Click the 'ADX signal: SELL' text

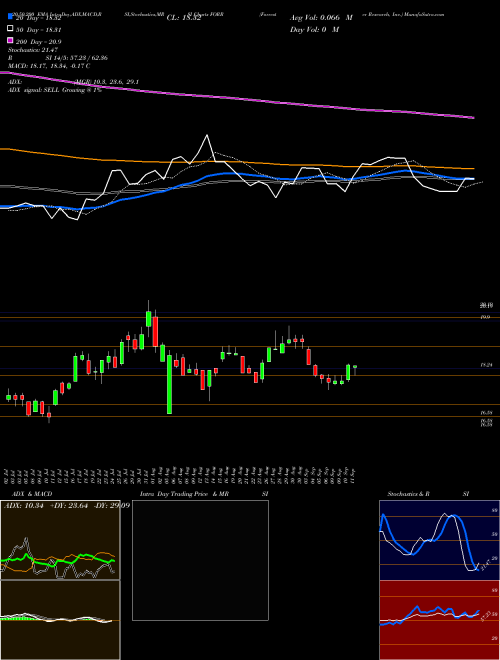coord(34,90)
